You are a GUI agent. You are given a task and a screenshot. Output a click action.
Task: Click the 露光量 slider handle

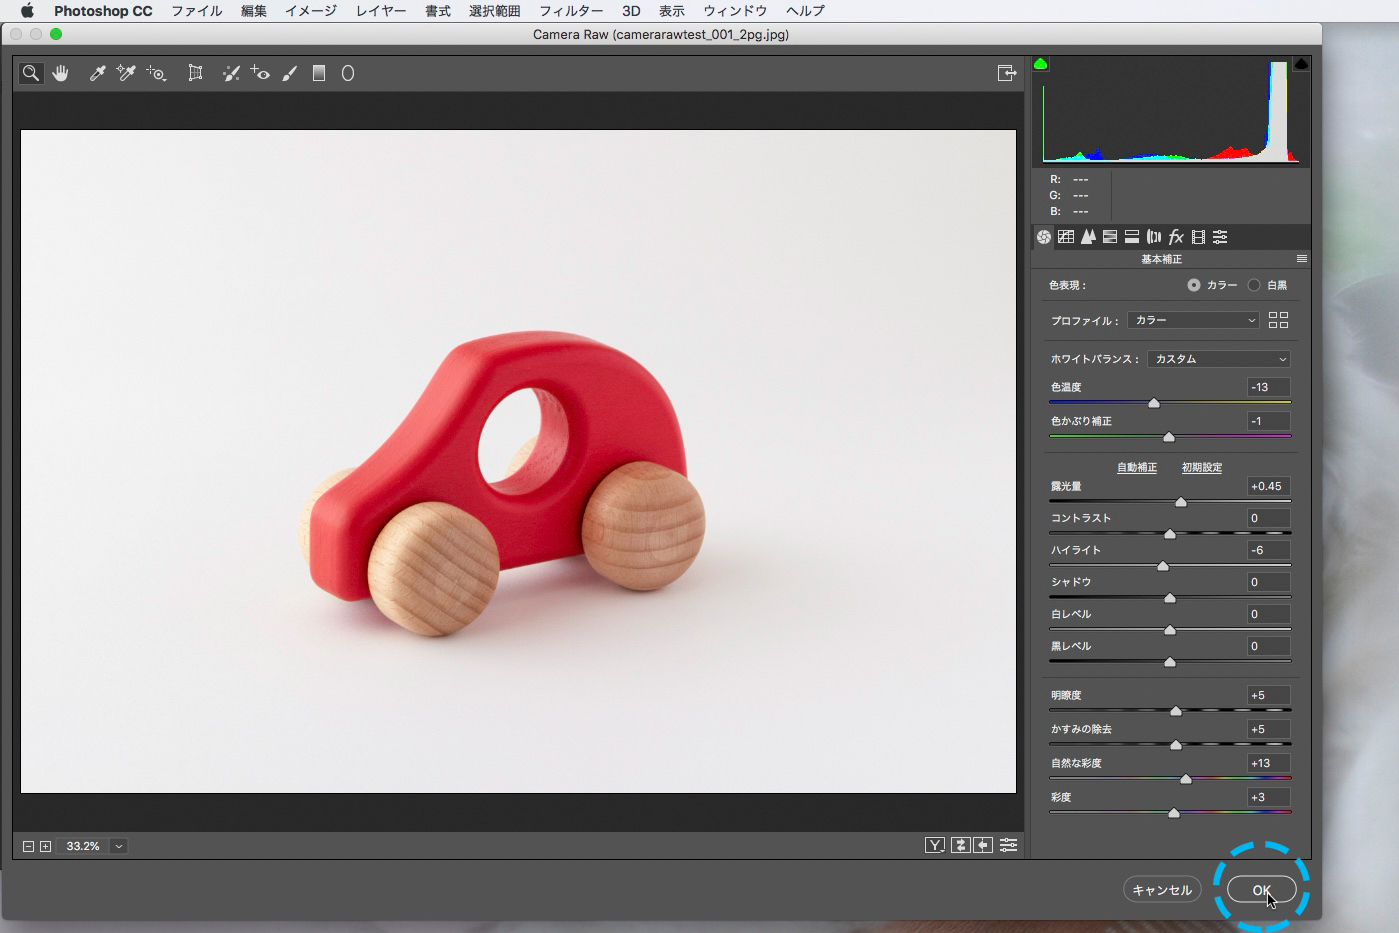click(1181, 502)
